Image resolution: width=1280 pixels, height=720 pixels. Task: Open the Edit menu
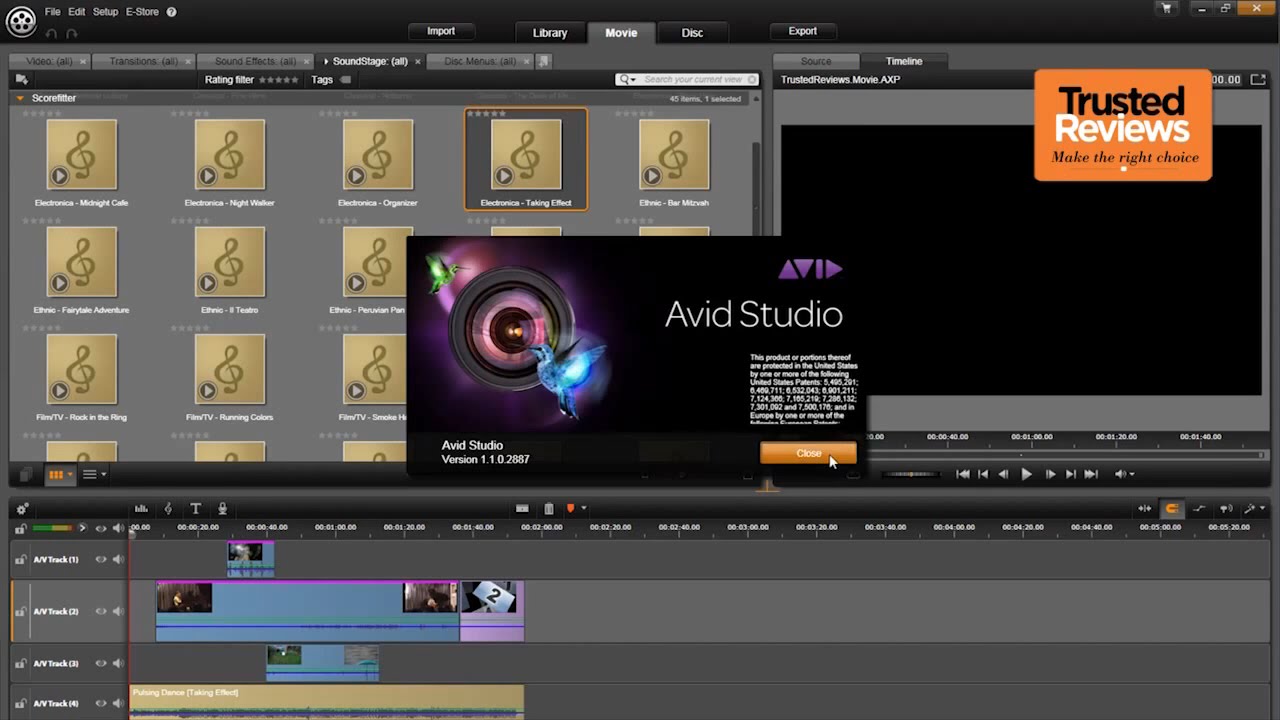click(x=76, y=12)
